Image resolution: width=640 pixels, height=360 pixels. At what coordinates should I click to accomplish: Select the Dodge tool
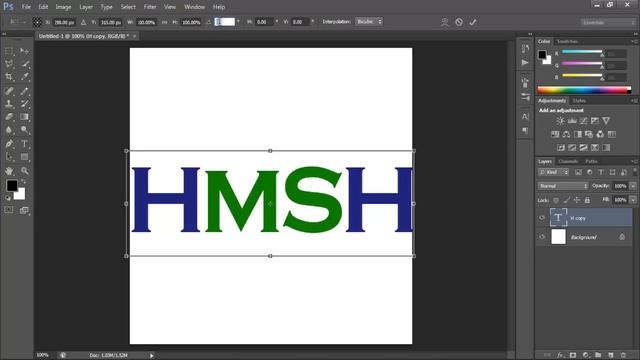pyautogui.click(x=24, y=130)
